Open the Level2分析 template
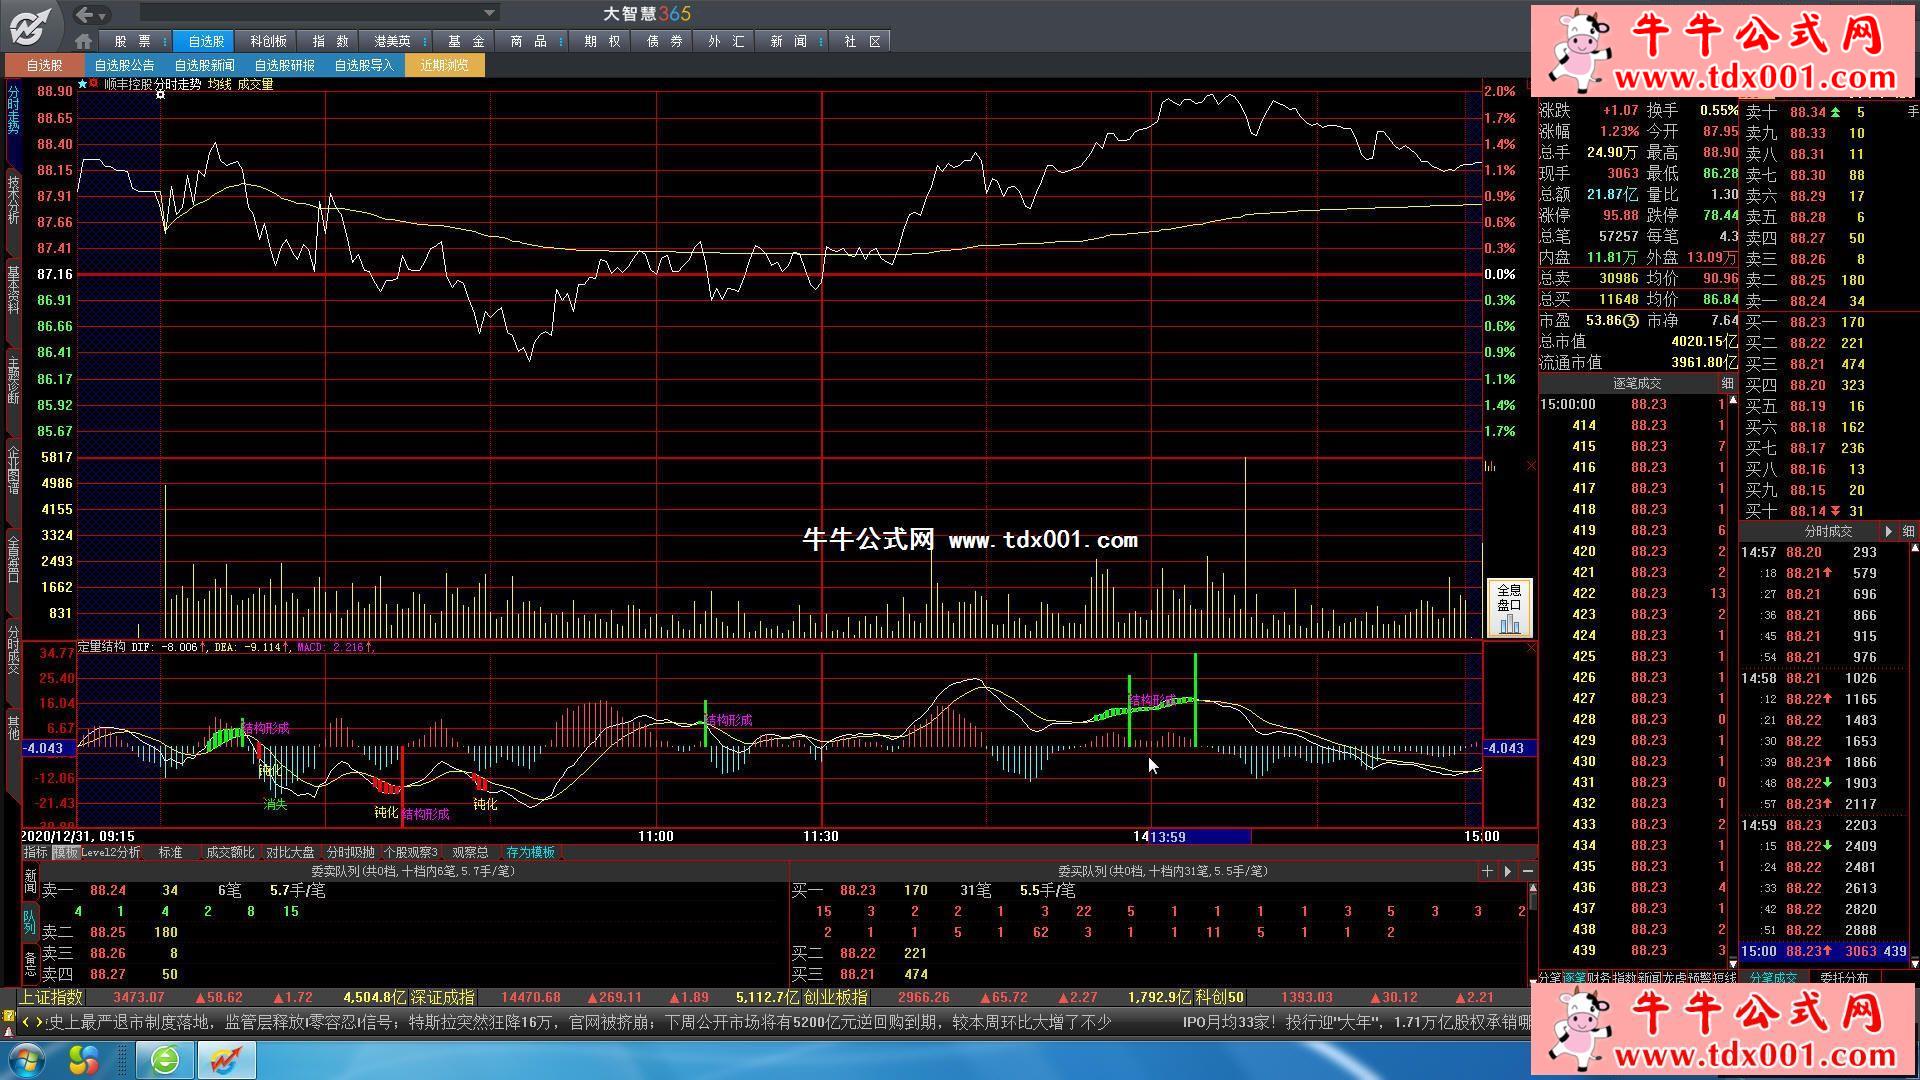Viewport: 1920px width, 1080px height. (110, 852)
